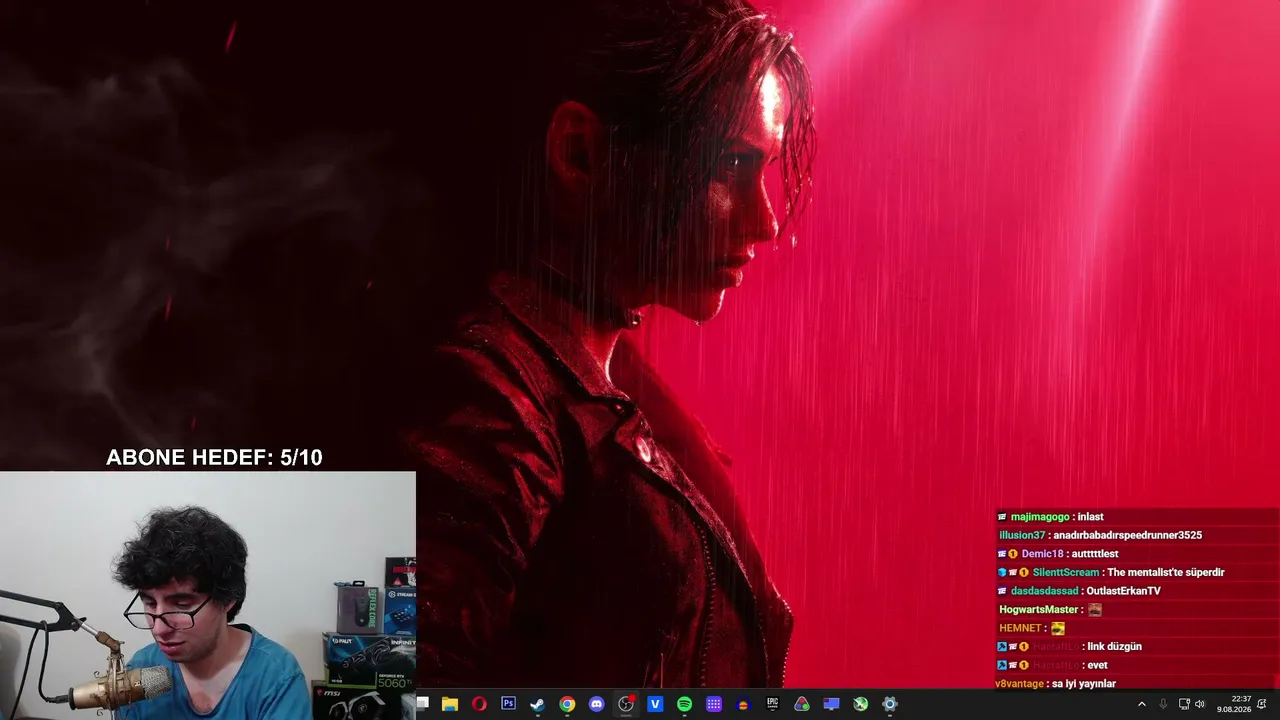
Task: Open Google Chrome from the taskbar
Action: [567, 704]
